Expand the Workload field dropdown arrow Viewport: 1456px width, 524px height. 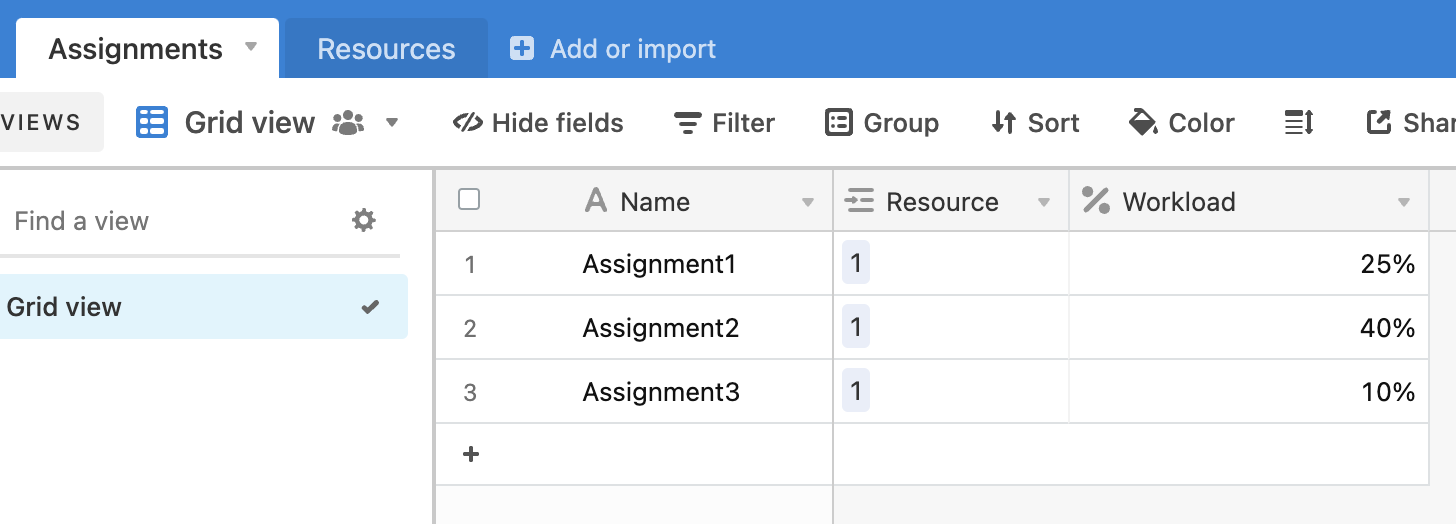pyautogui.click(x=1404, y=203)
